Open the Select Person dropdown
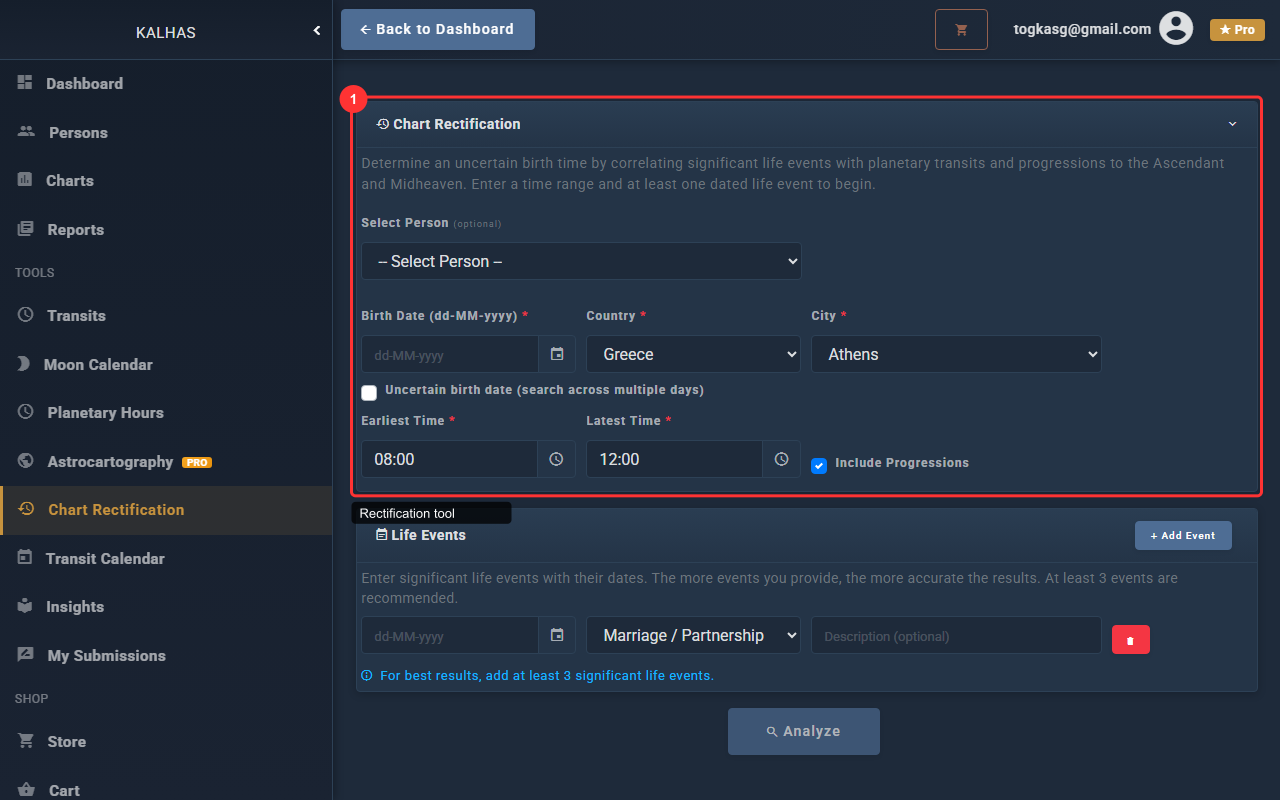This screenshot has width=1280, height=800. (581, 261)
